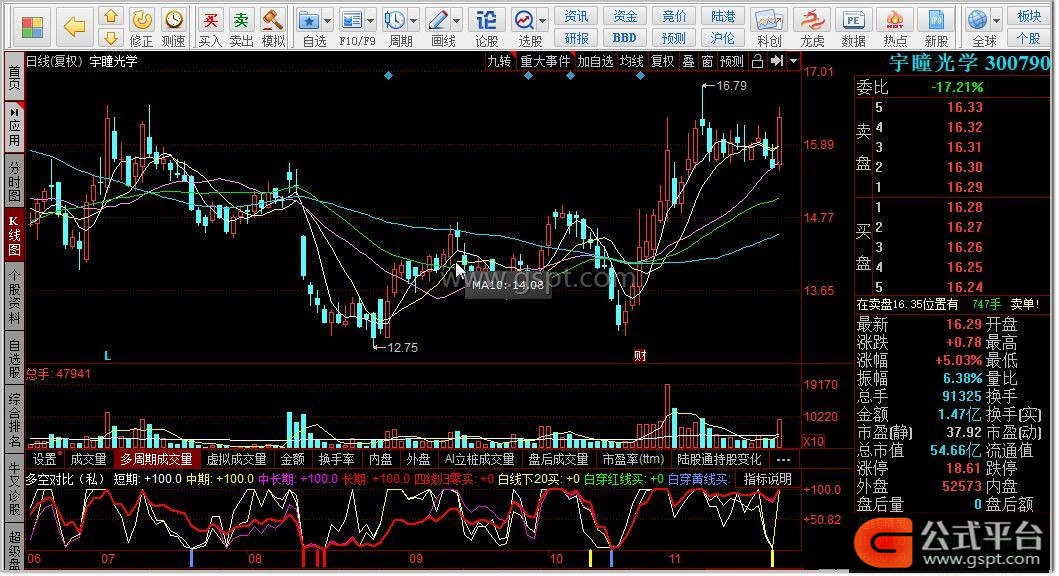Screen dimensions: 1059x576
Task: Open the 分时图 sidebar tab
Action: (14, 181)
